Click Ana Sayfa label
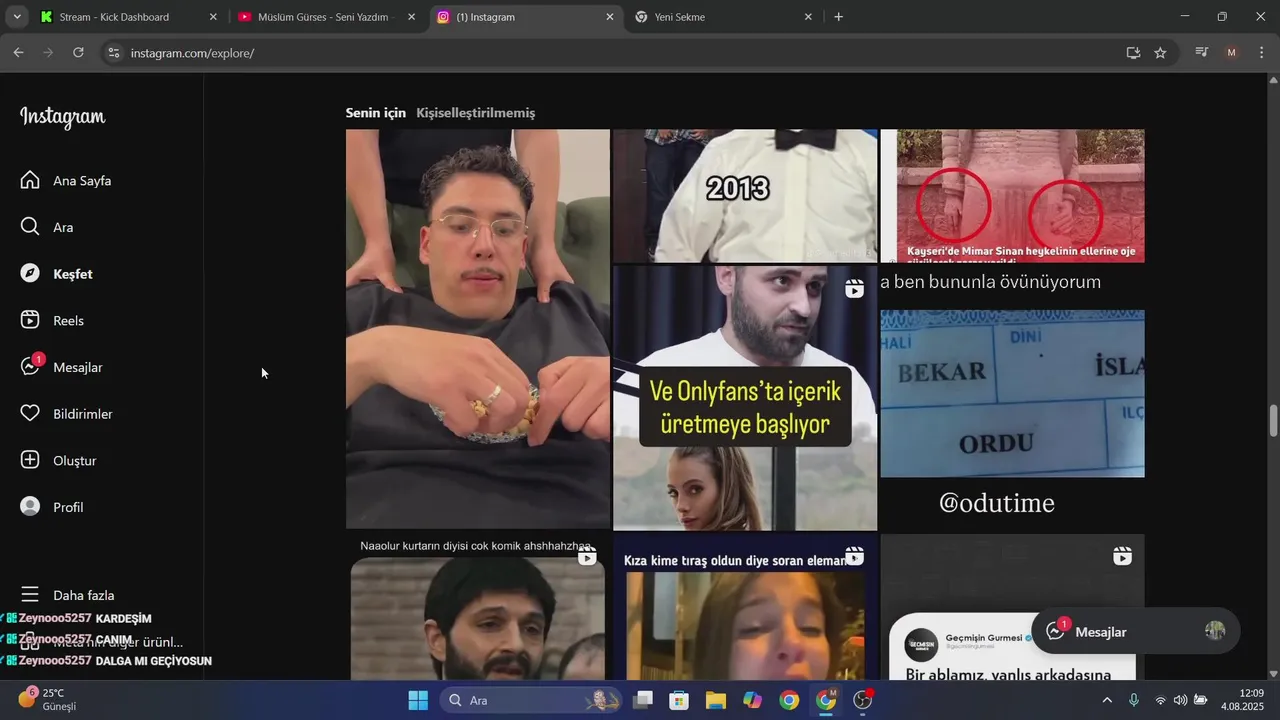The image size is (1280, 720). 82,181
